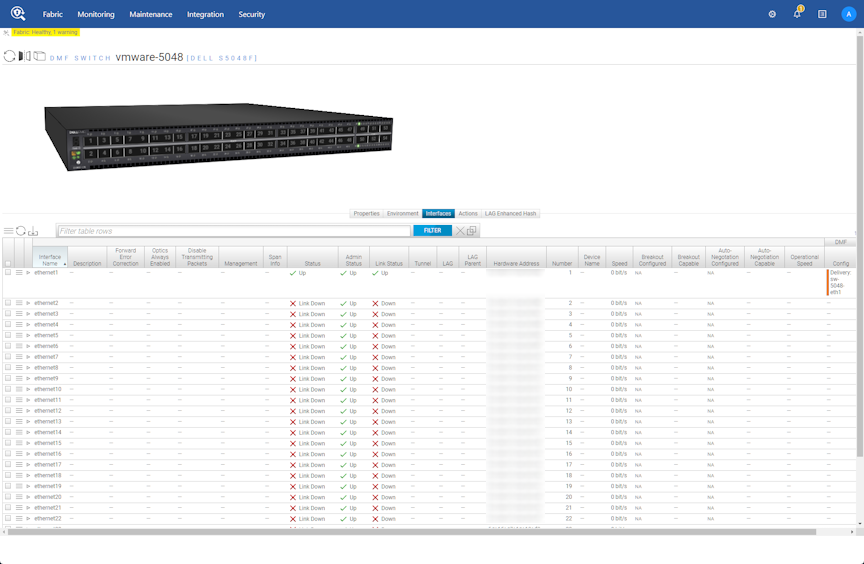Viewport: 864px width, 564px height.
Task: Export the interfaces table with download icon
Action: pyautogui.click(x=33, y=231)
